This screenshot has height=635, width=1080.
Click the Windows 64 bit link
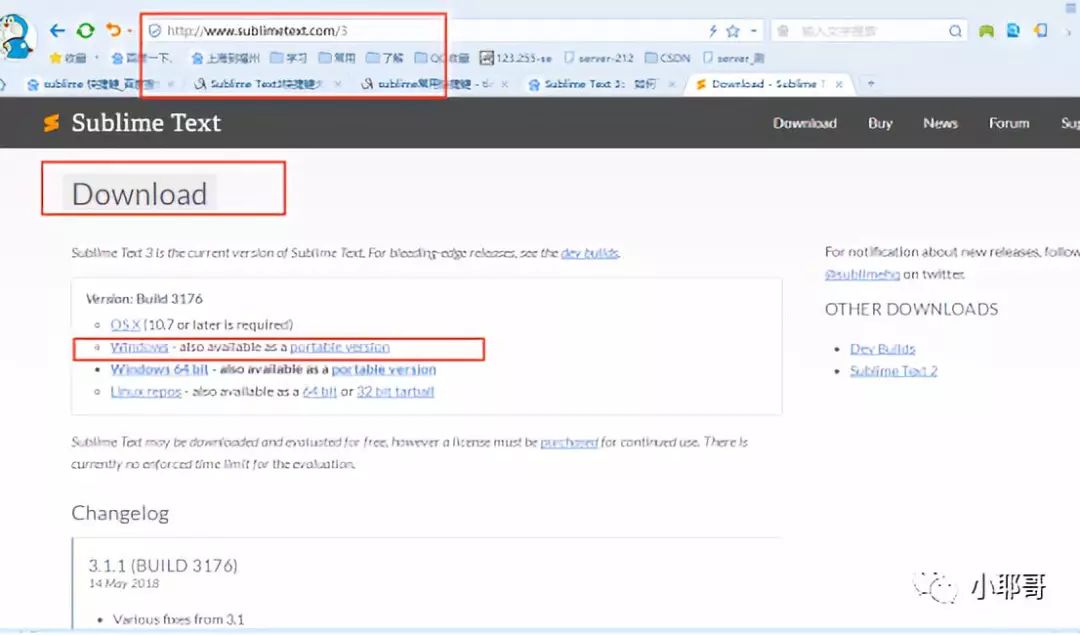(159, 369)
